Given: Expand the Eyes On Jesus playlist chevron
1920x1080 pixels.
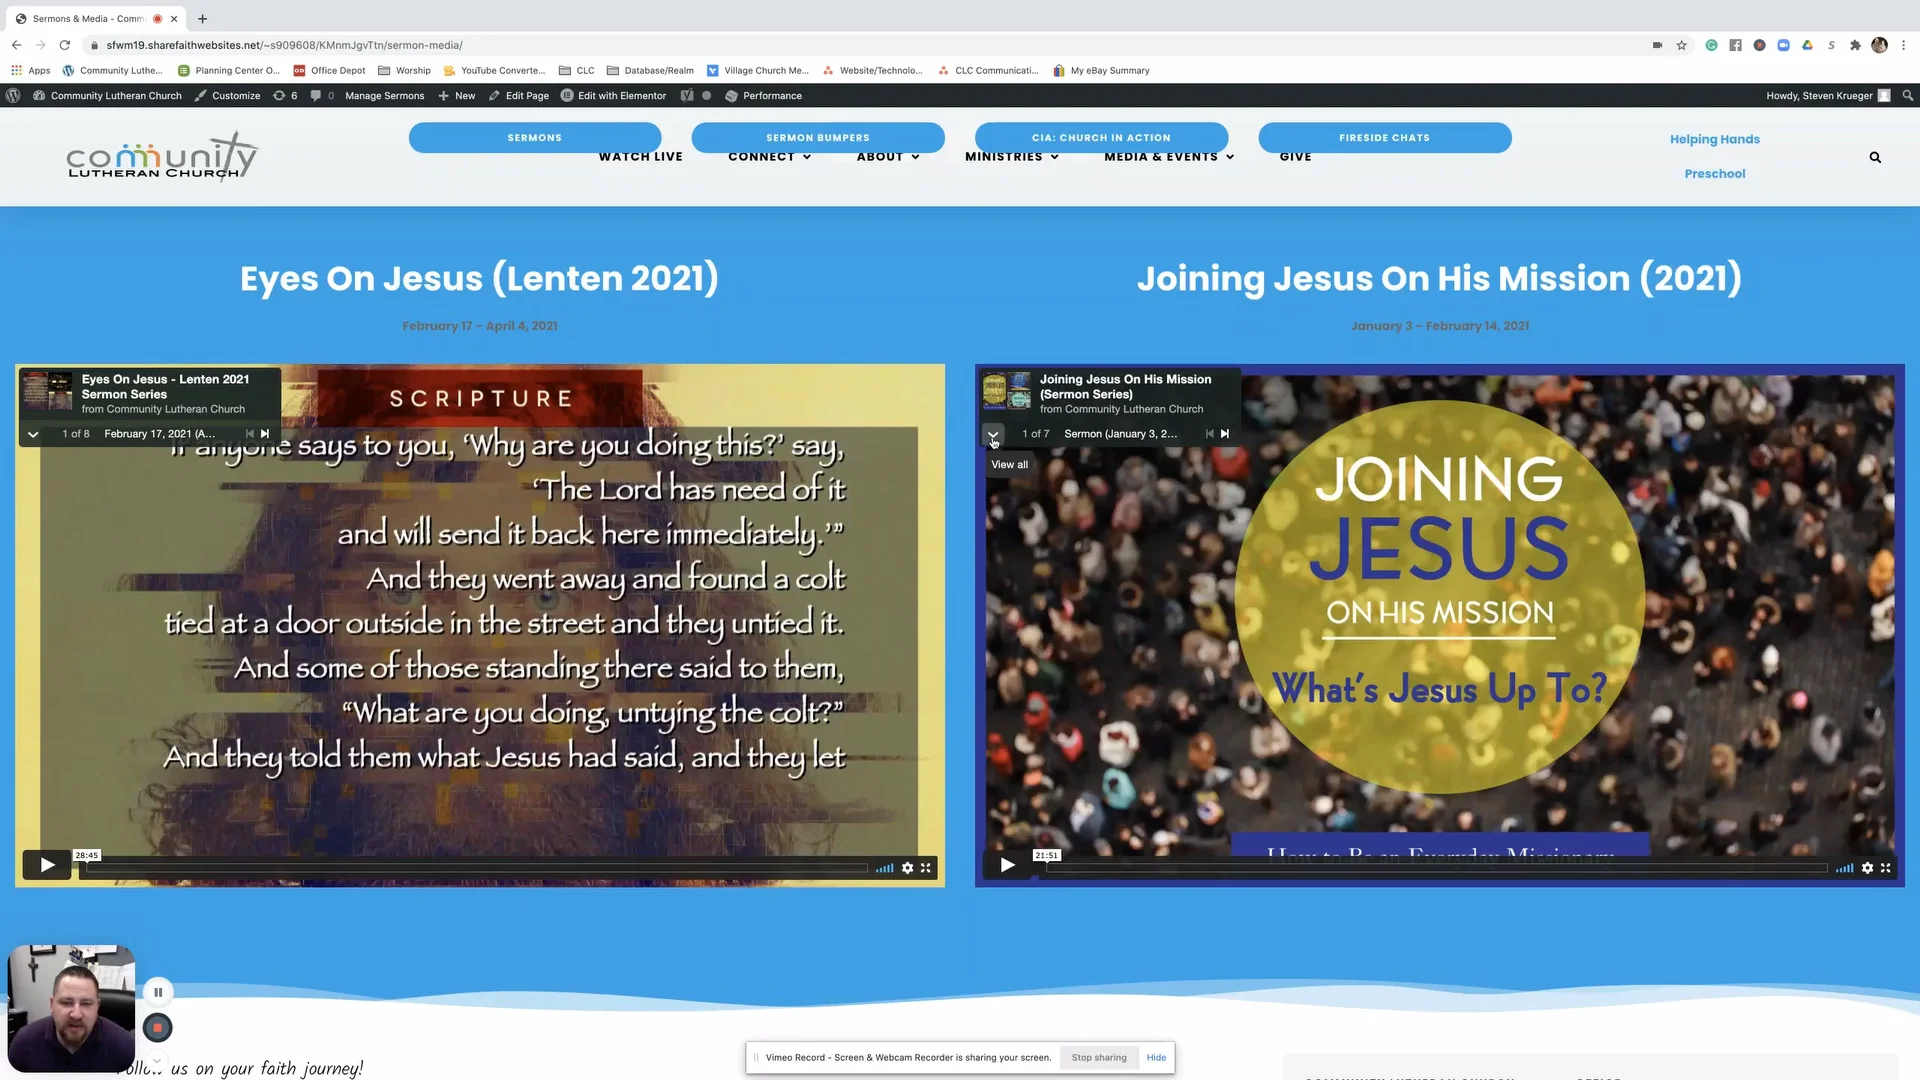Looking at the screenshot, I should point(33,434).
